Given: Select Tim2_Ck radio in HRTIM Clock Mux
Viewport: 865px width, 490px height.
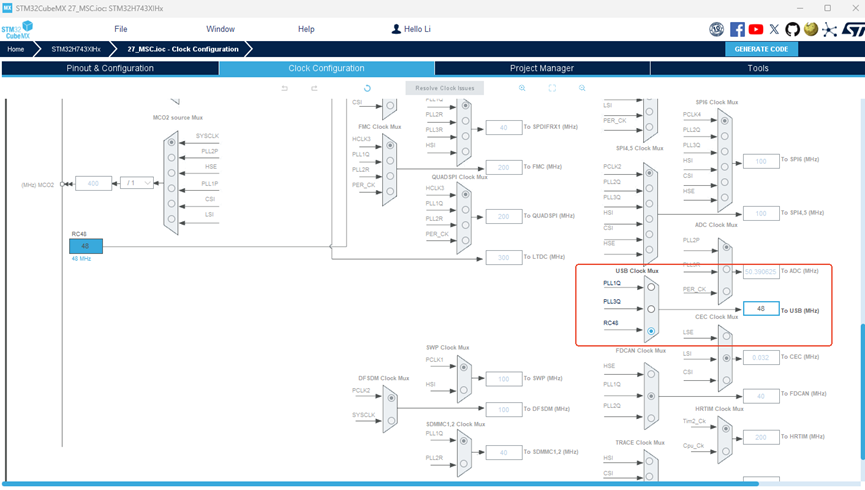Looking at the screenshot, I should click(x=726, y=429).
